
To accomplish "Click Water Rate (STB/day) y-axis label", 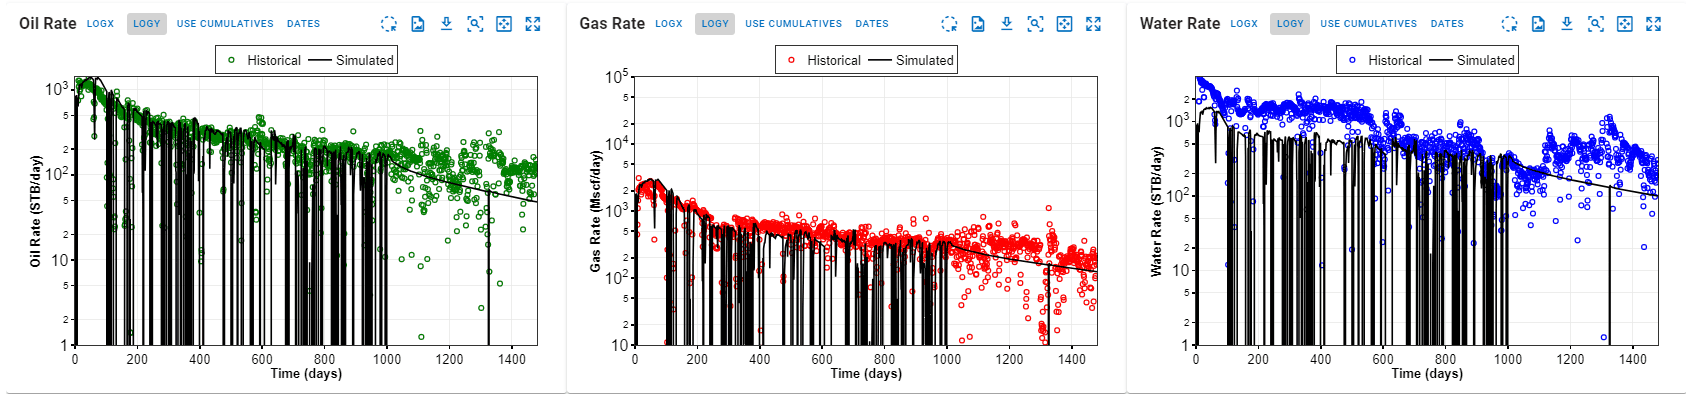I will 1156,211.
